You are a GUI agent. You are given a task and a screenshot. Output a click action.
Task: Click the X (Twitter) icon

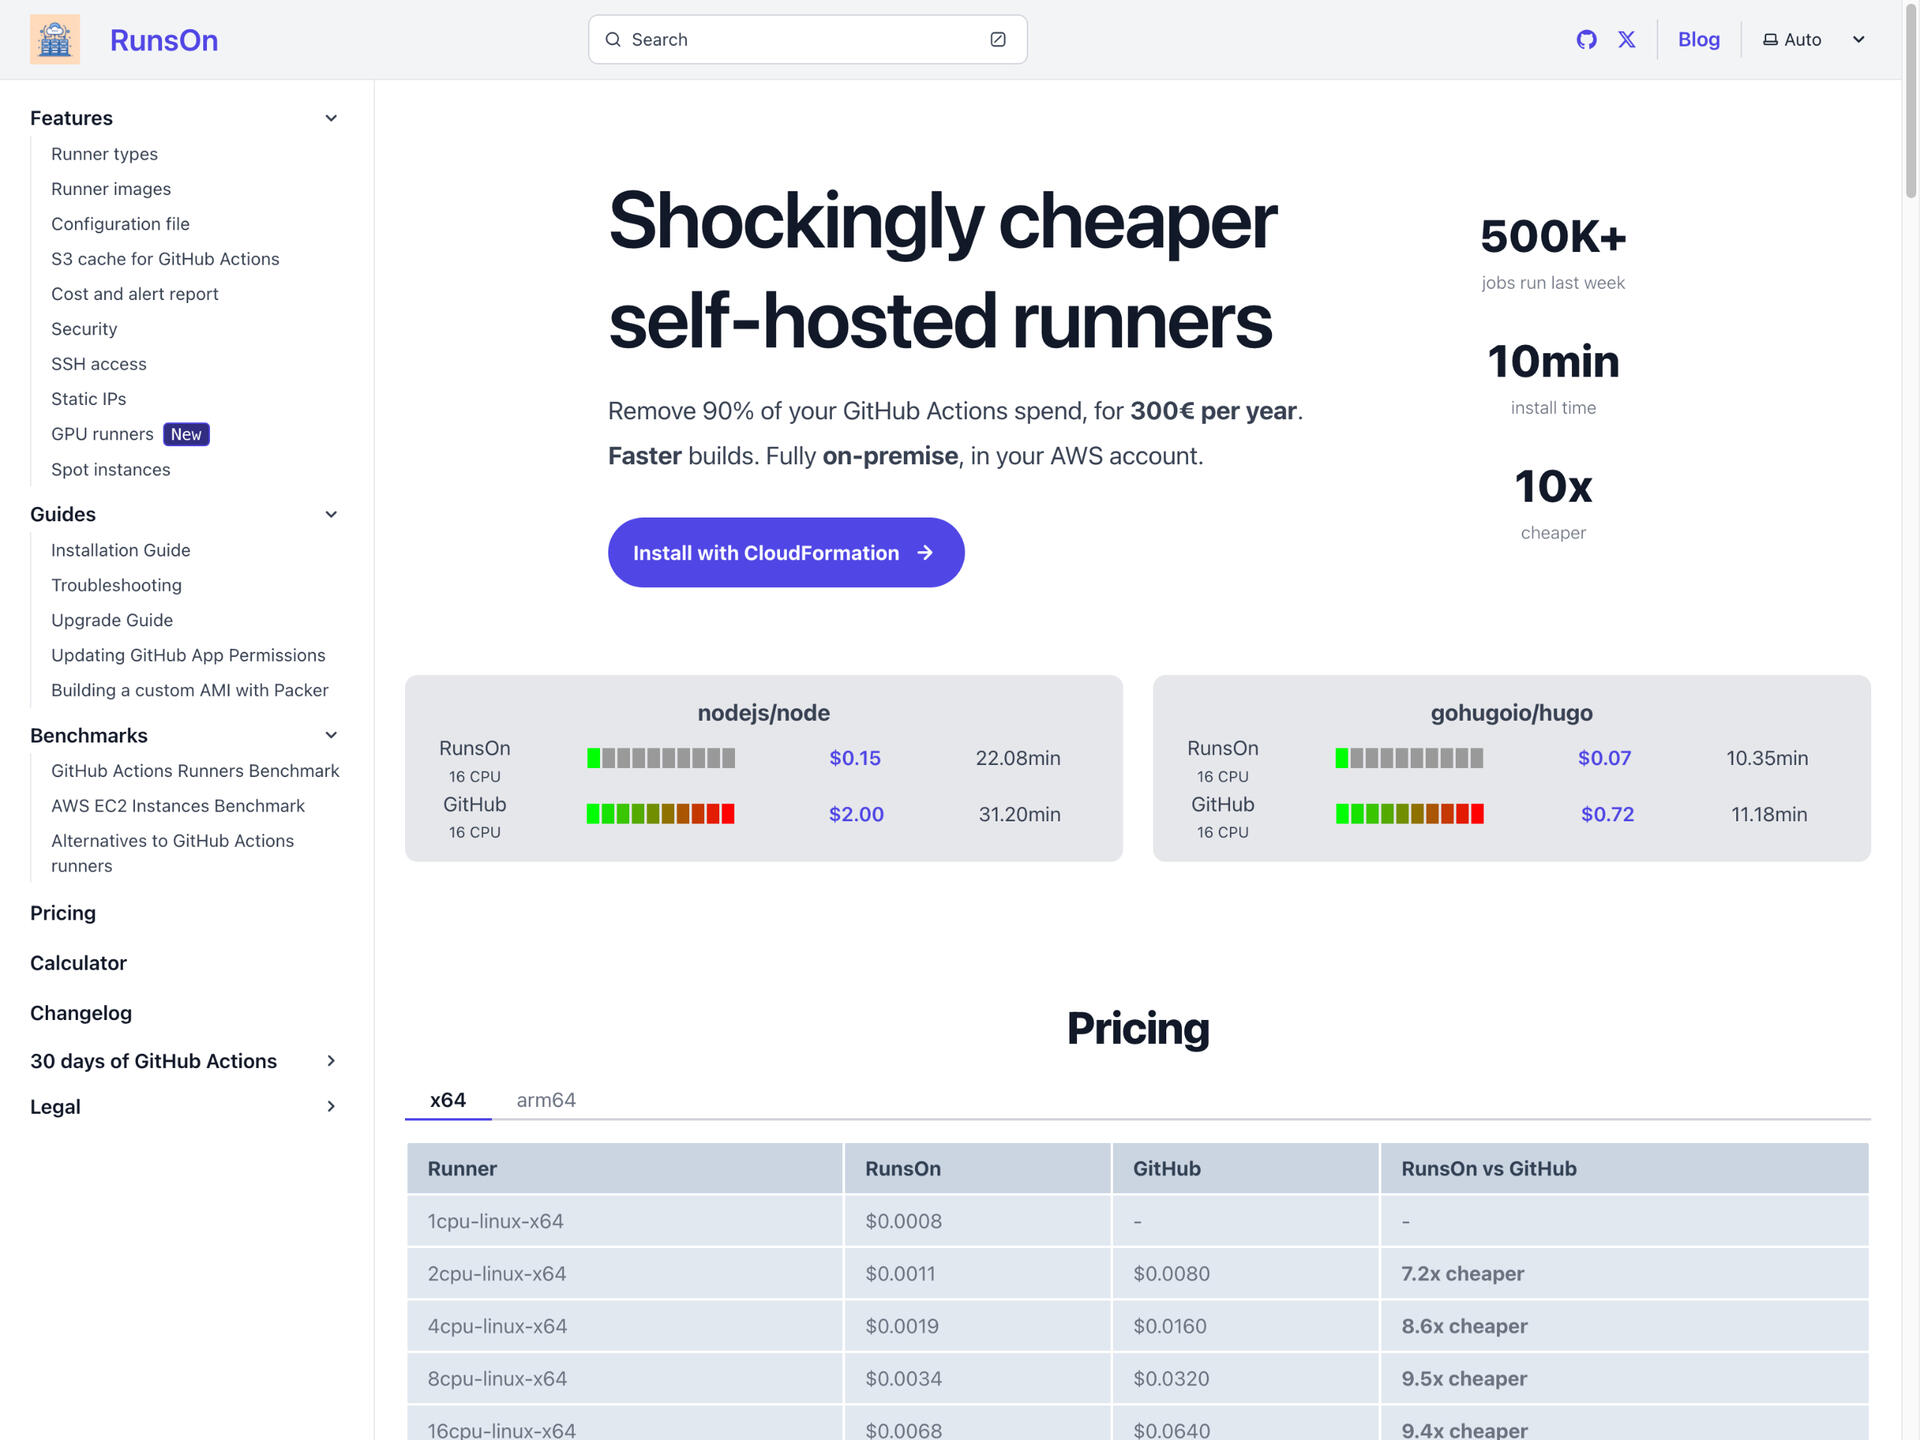[1627, 39]
